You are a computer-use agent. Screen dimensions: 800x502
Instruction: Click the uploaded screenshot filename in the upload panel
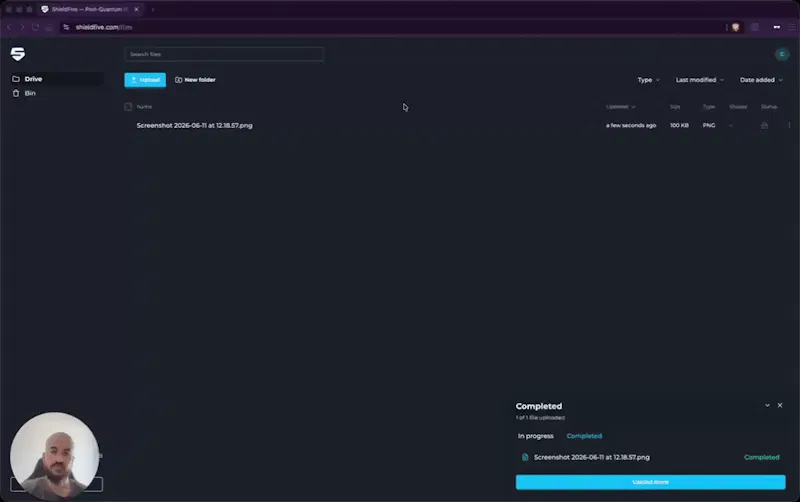click(592, 457)
